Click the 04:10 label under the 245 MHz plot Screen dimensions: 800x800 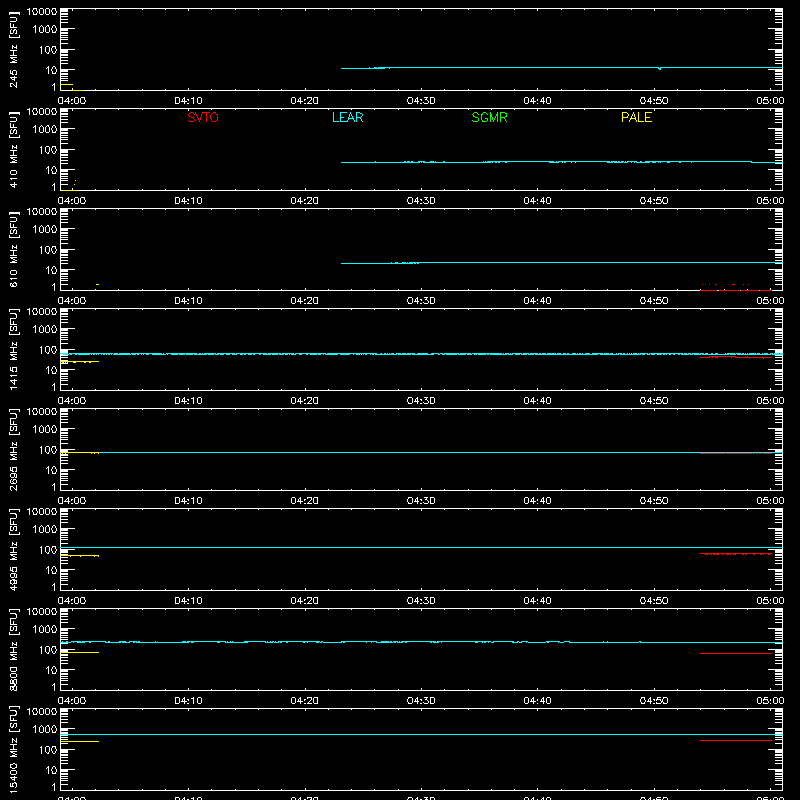[188, 101]
